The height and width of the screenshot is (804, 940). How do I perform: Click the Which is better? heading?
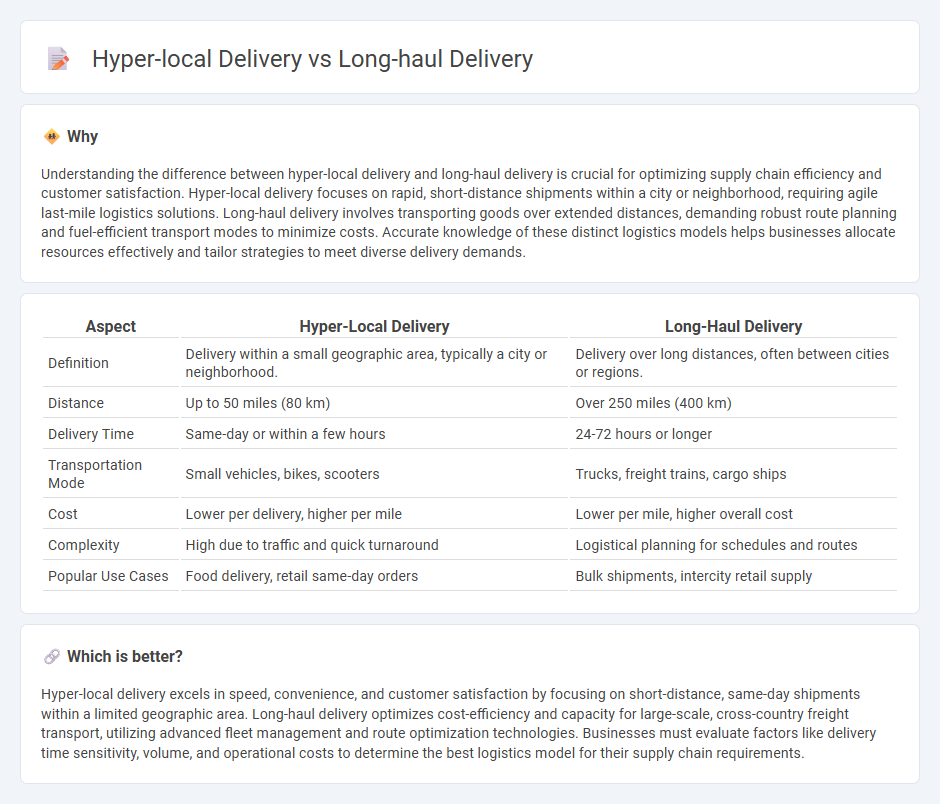(125, 657)
